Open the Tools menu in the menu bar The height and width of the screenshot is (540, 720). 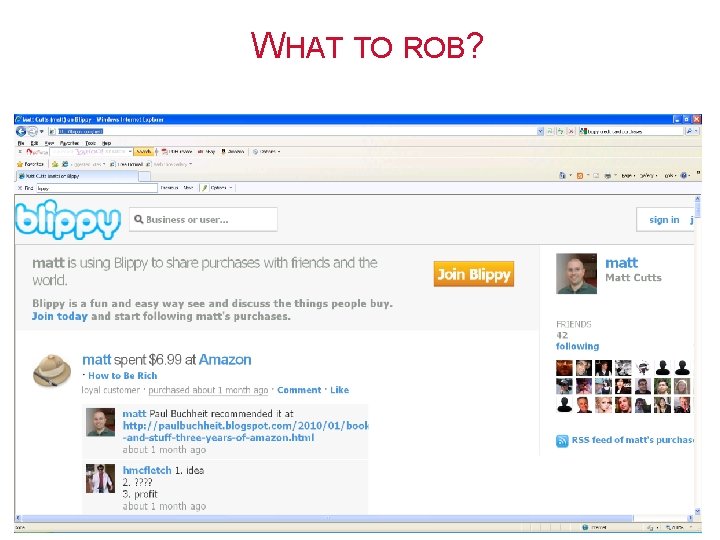pos(90,143)
